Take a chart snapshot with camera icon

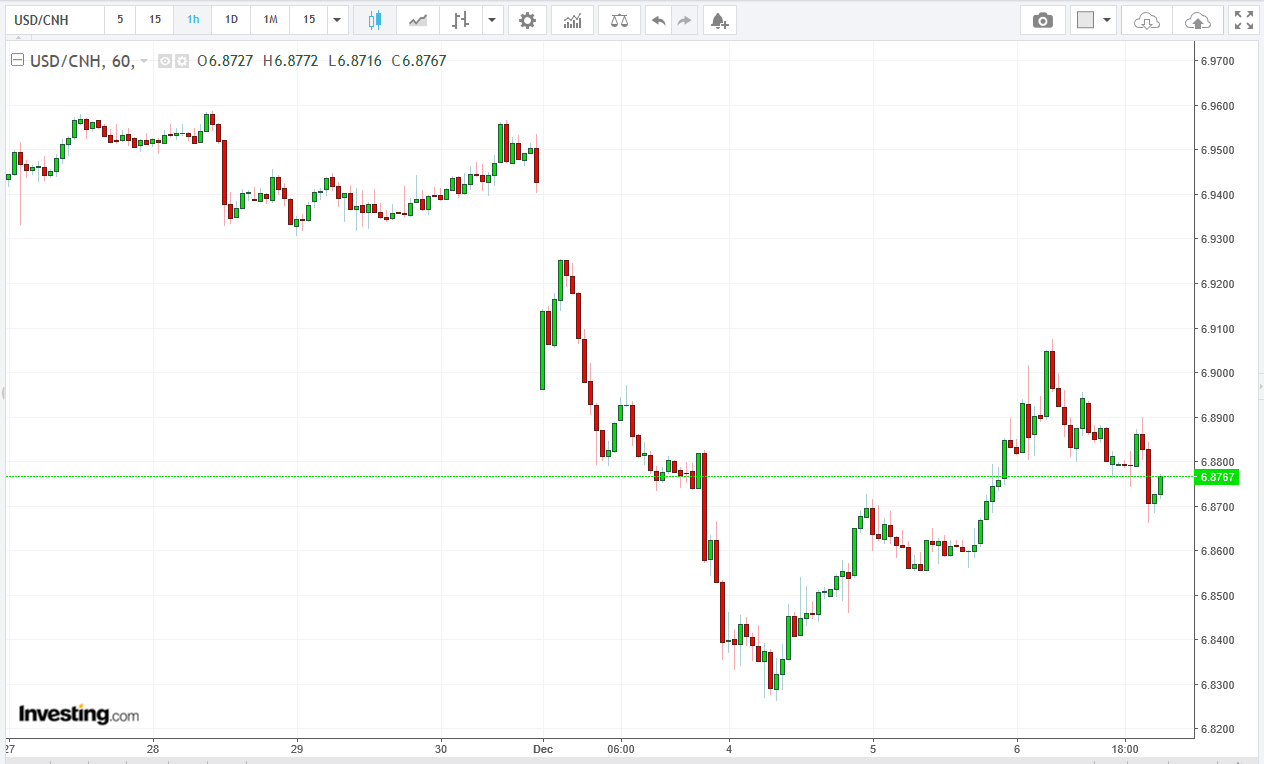click(x=1043, y=20)
